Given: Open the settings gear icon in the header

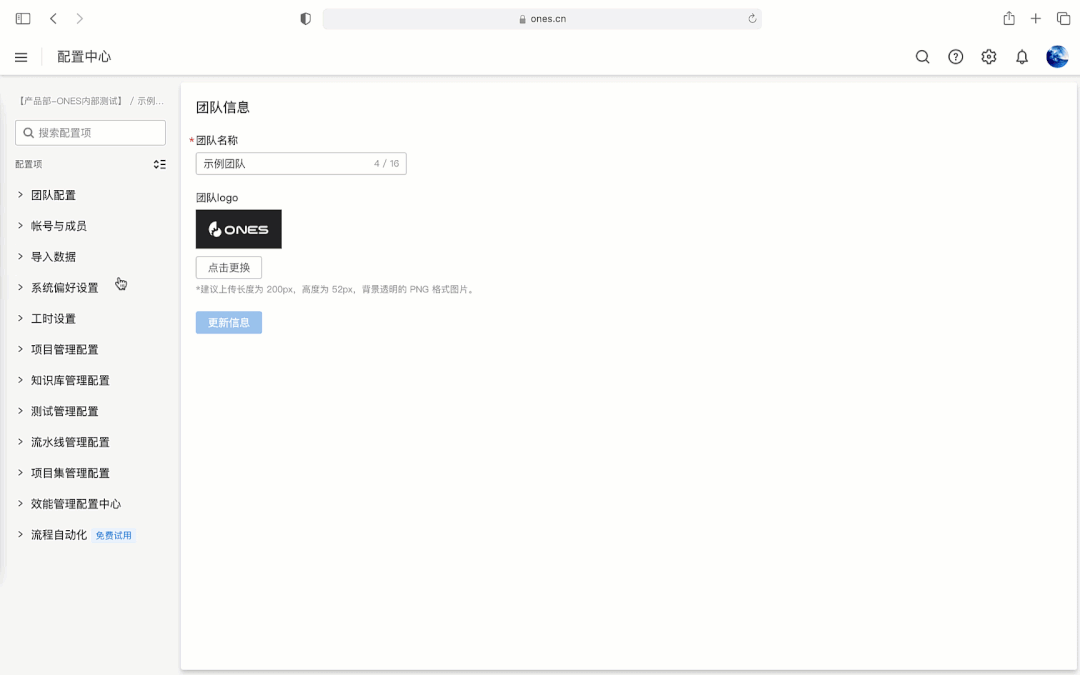Looking at the screenshot, I should [x=988, y=57].
